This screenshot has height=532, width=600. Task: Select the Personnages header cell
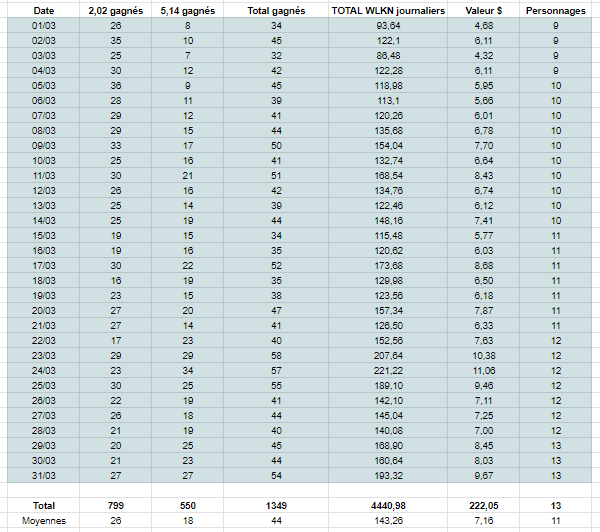(x=556, y=11)
